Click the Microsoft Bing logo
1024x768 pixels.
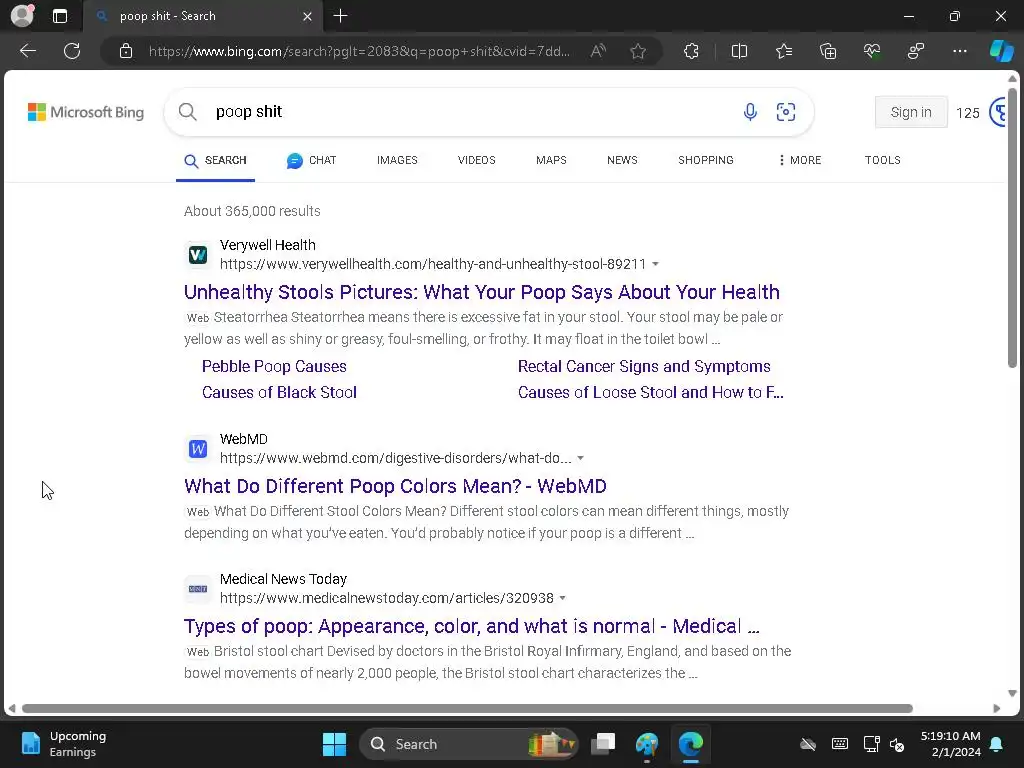click(86, 112)
